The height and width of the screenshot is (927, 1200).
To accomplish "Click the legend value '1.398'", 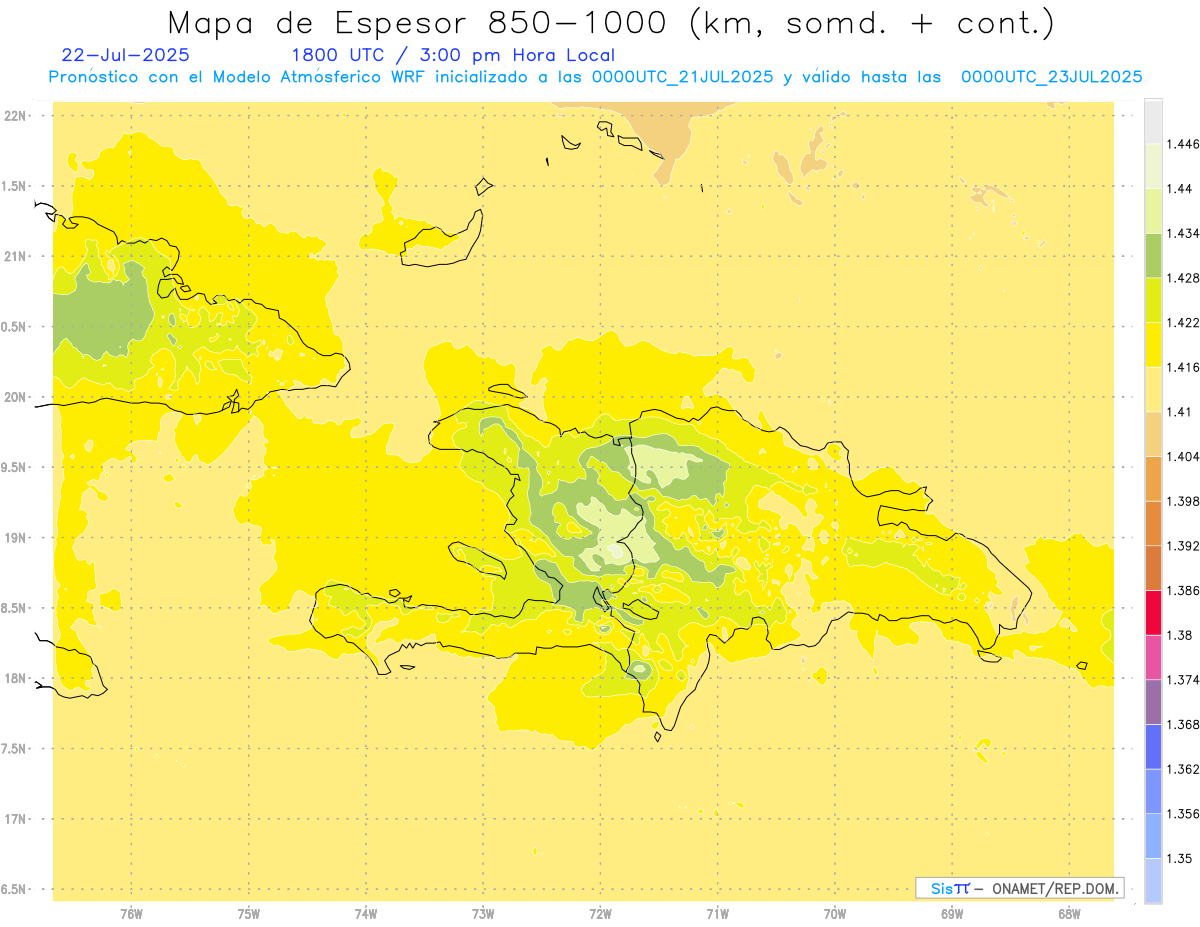I will click(1182, 501).
